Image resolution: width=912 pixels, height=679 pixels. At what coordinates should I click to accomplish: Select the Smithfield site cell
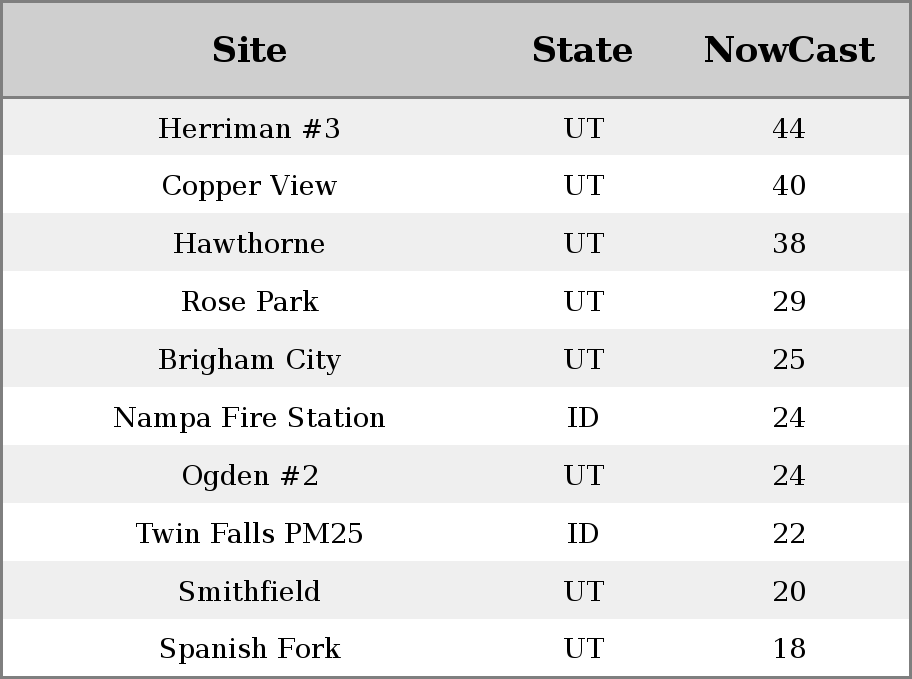(249, 591)
